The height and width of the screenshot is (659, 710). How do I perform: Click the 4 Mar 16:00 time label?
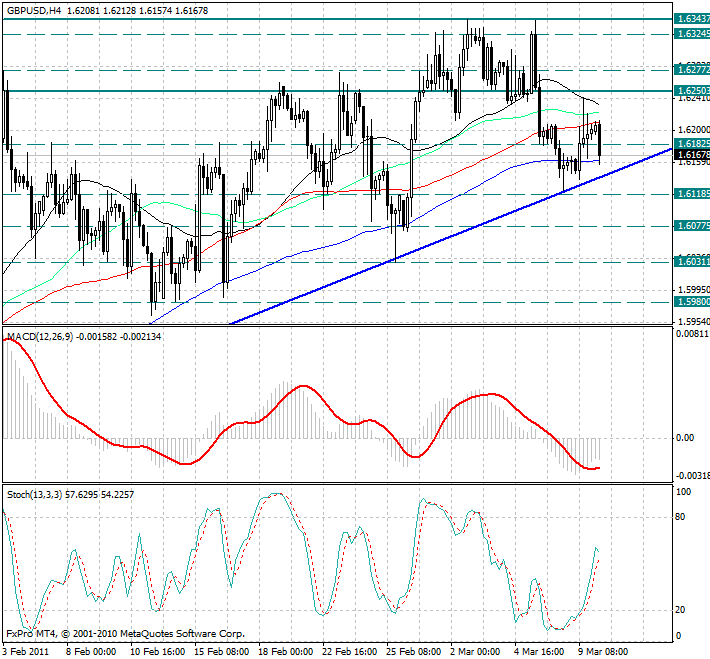pos(540,652)
